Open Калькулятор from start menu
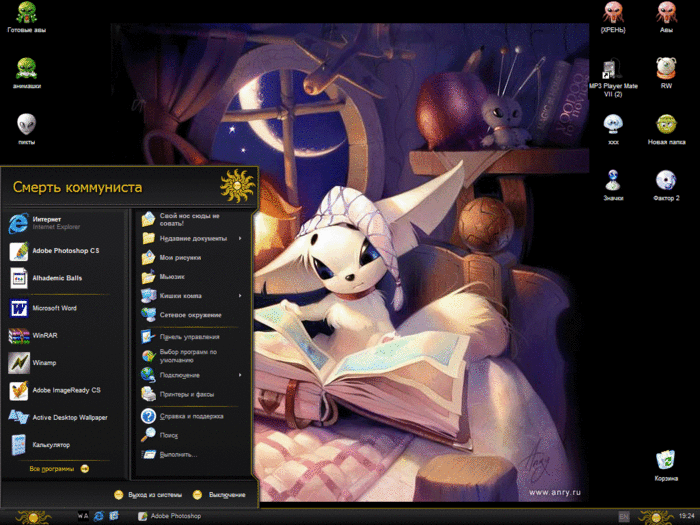This screenshot has height=525, width=700. click(64, 445)
